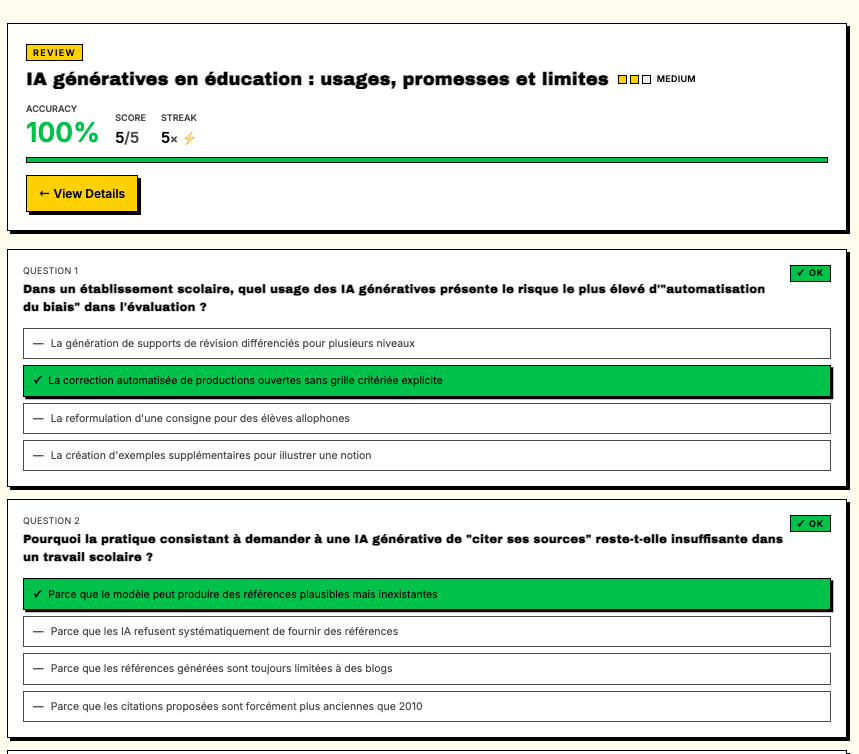Click the 5/5 score value
This screenshot has width=859, height=754.
(127, 138)
